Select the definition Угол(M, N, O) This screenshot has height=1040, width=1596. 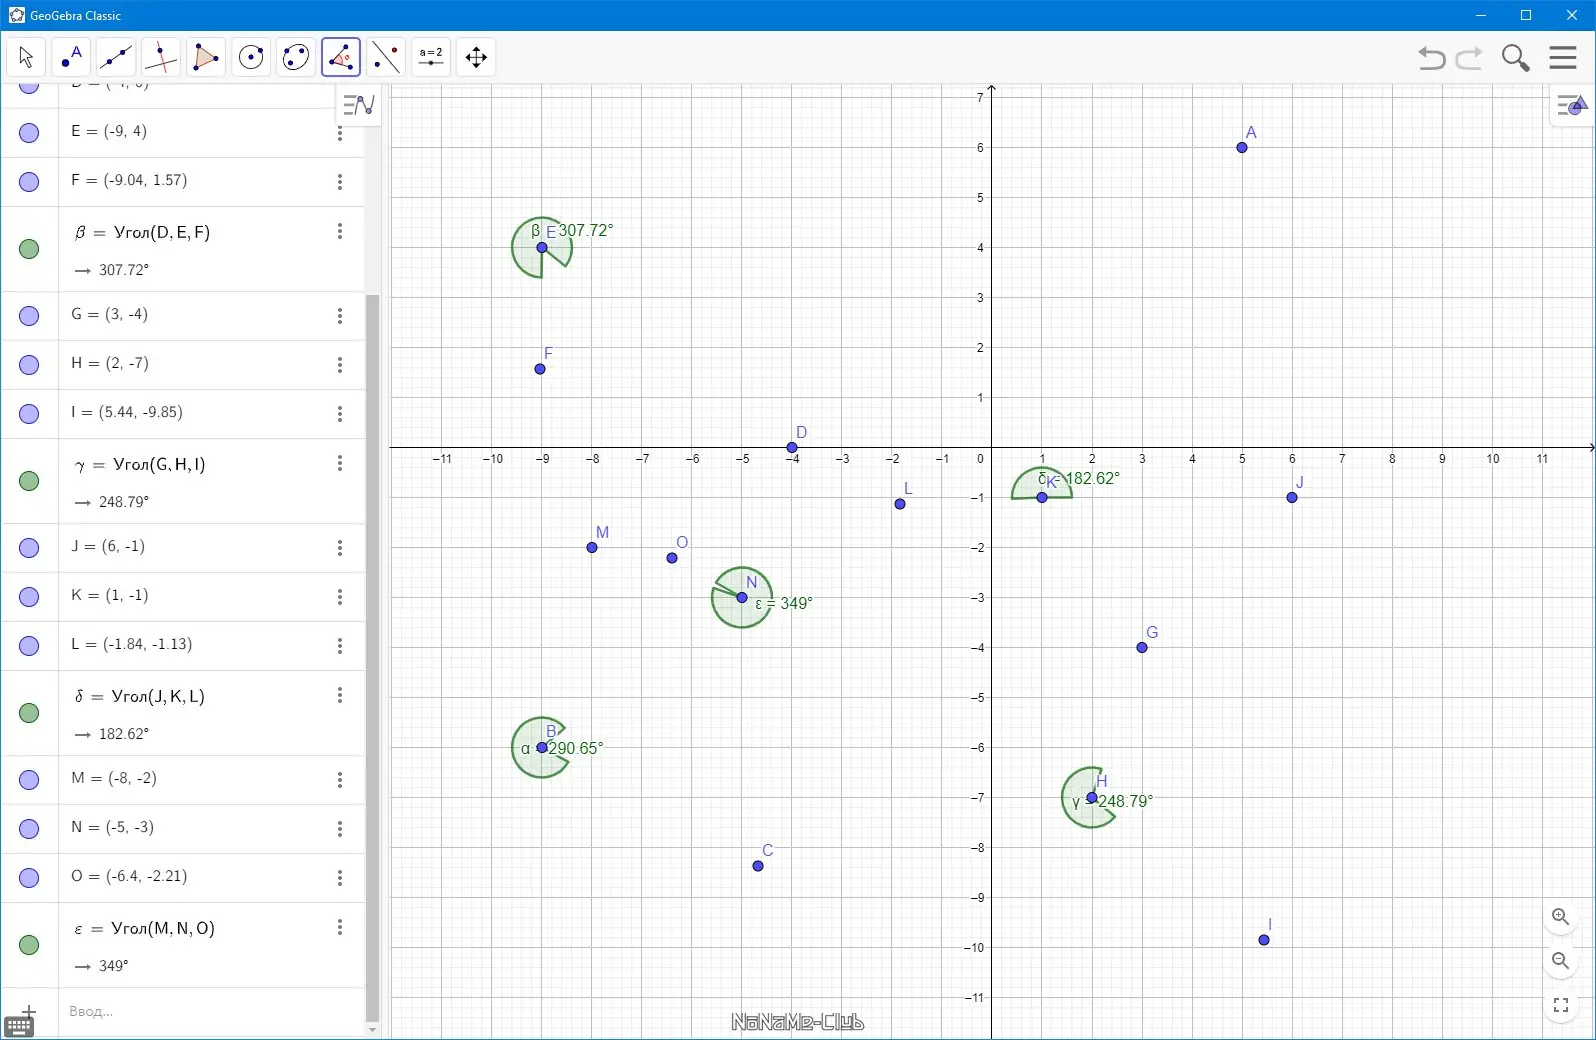(x=163, y=928)
